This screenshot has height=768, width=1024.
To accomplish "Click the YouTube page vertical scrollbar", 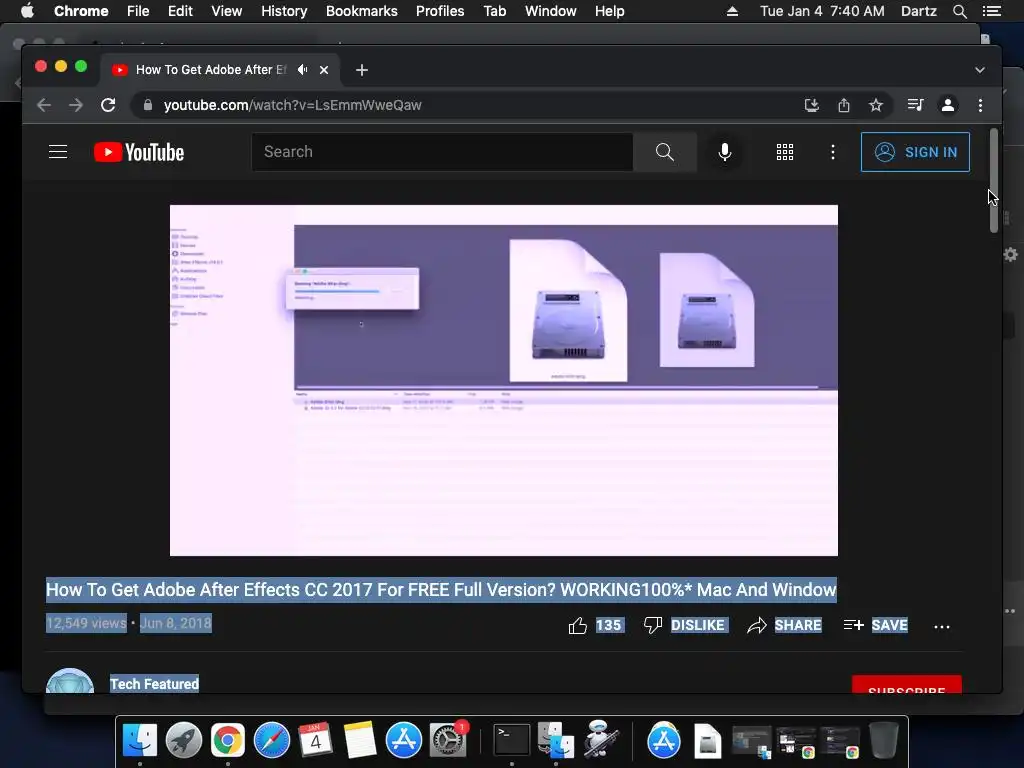I will pos(994,180).
